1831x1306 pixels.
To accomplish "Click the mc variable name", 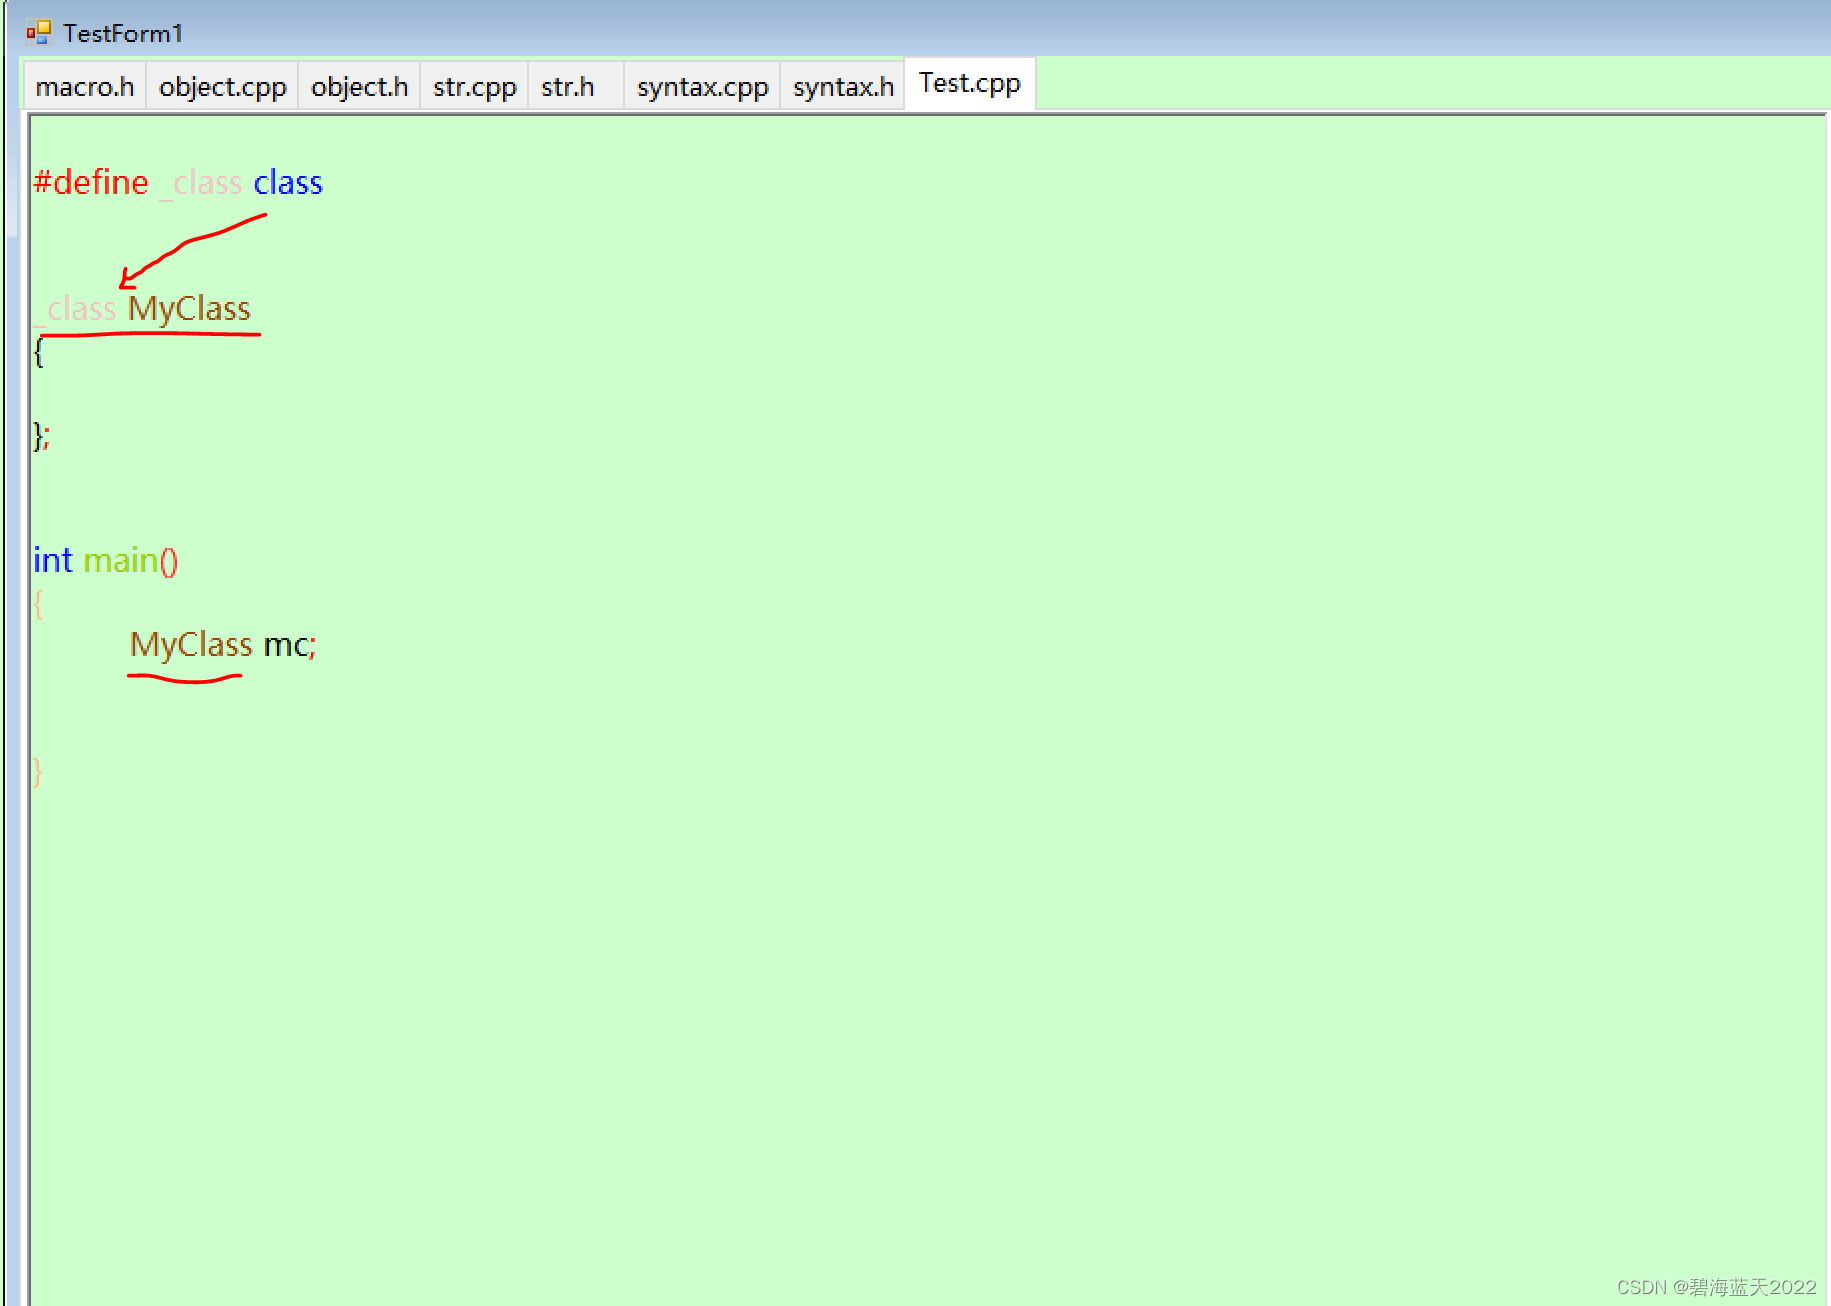I will coord(286,646).
